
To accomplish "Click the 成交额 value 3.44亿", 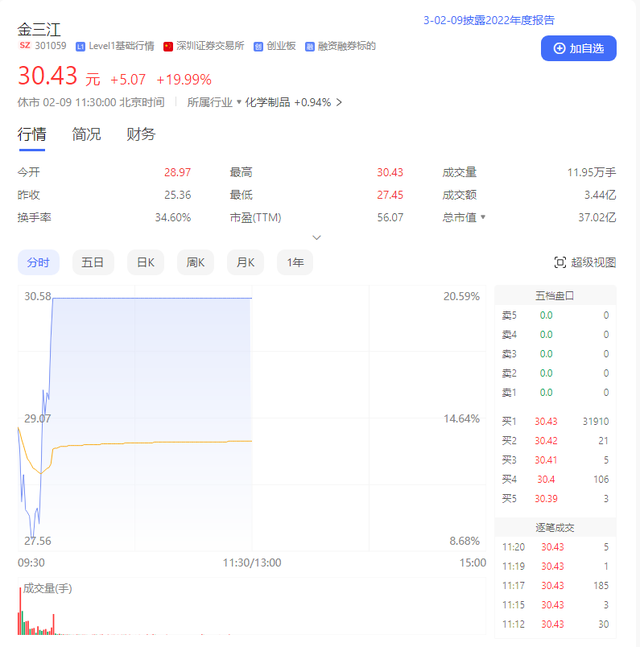I will [600, 195].
